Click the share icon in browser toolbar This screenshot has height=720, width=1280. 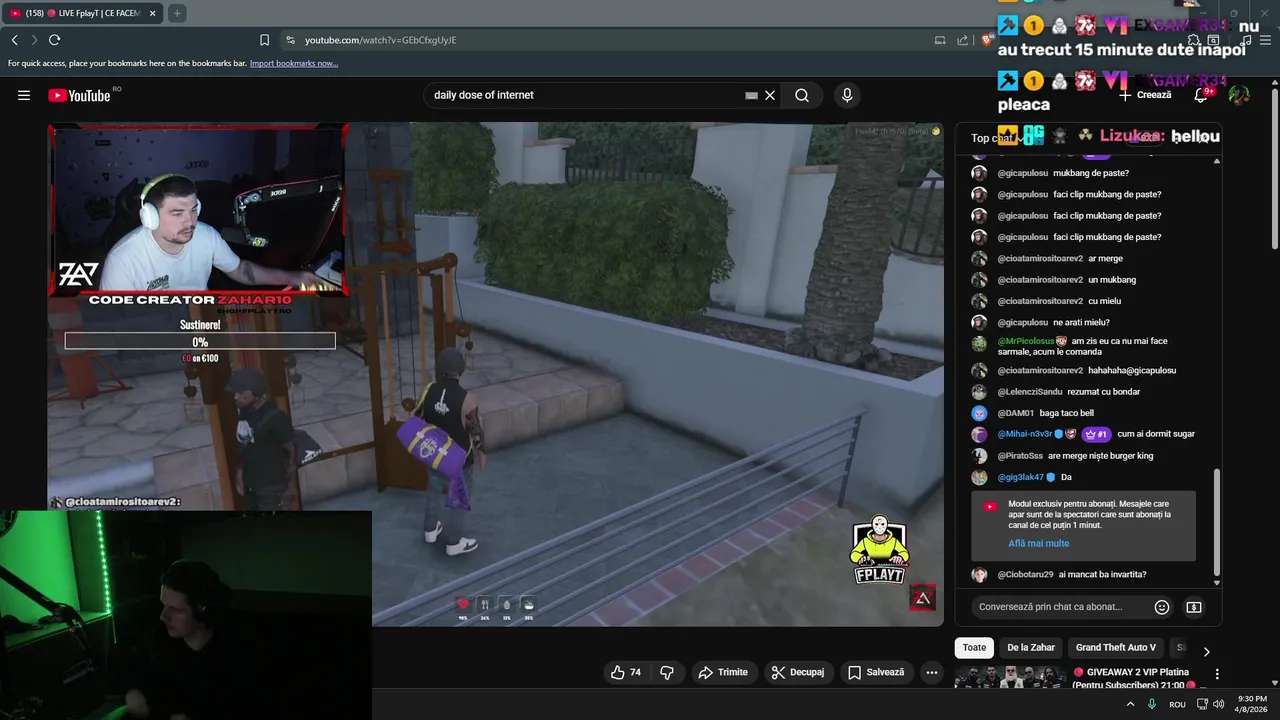(x=962, y=40)
